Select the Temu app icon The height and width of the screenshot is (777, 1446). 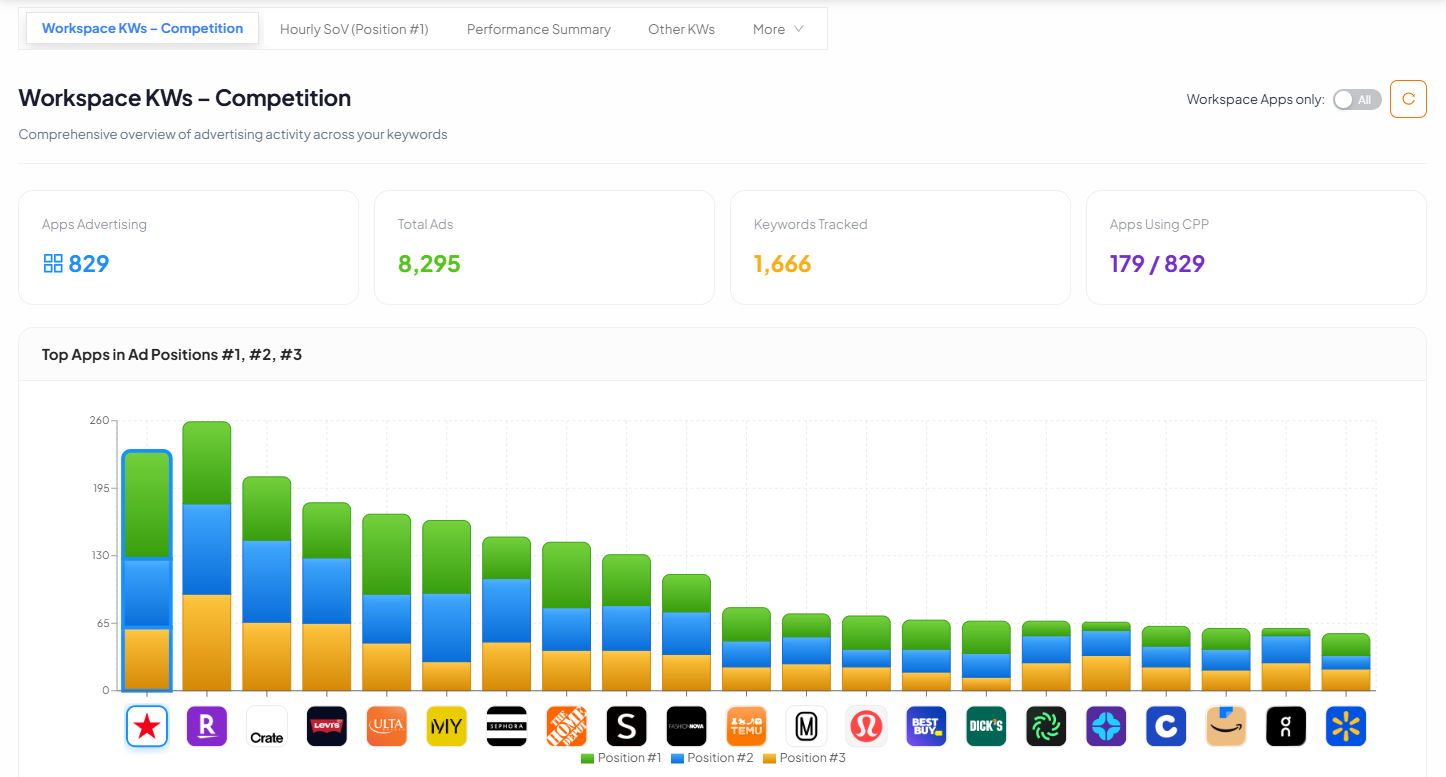coord(747,727)
